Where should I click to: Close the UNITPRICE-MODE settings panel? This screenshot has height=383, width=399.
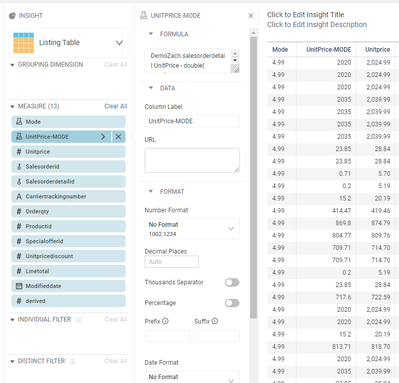coord(251,16)
